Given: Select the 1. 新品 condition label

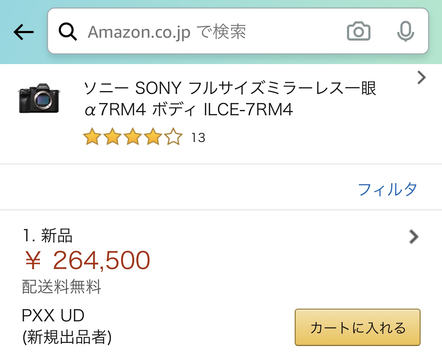Looking at the screenshot, I should [x=48, y=236].
